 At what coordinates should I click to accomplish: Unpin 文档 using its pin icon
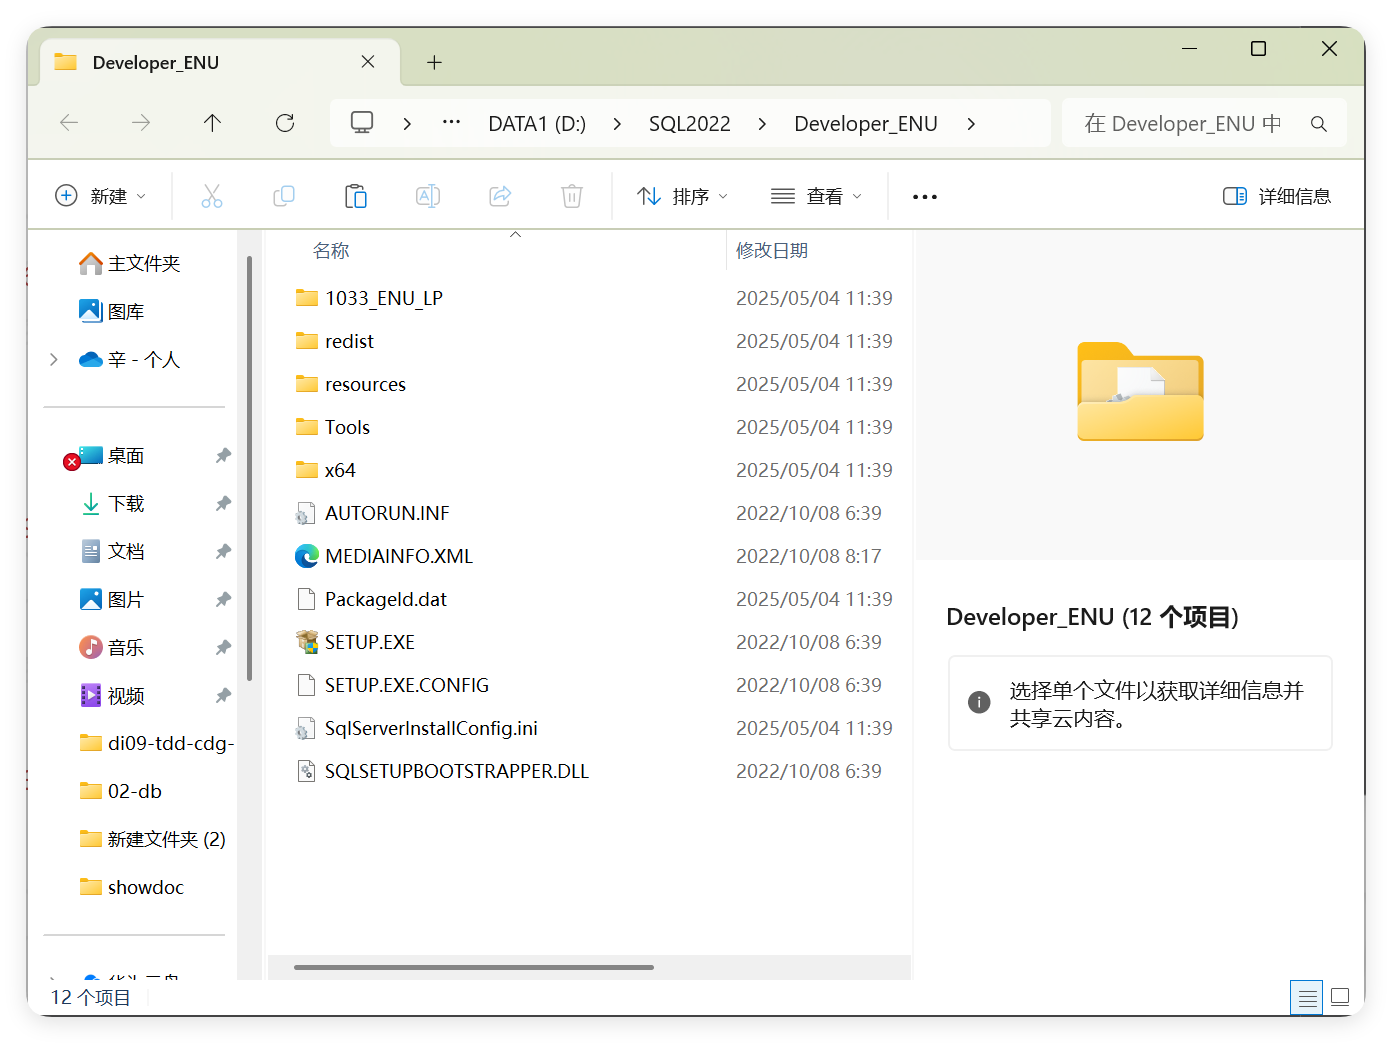pyautogui.click(x=223, y=551)
